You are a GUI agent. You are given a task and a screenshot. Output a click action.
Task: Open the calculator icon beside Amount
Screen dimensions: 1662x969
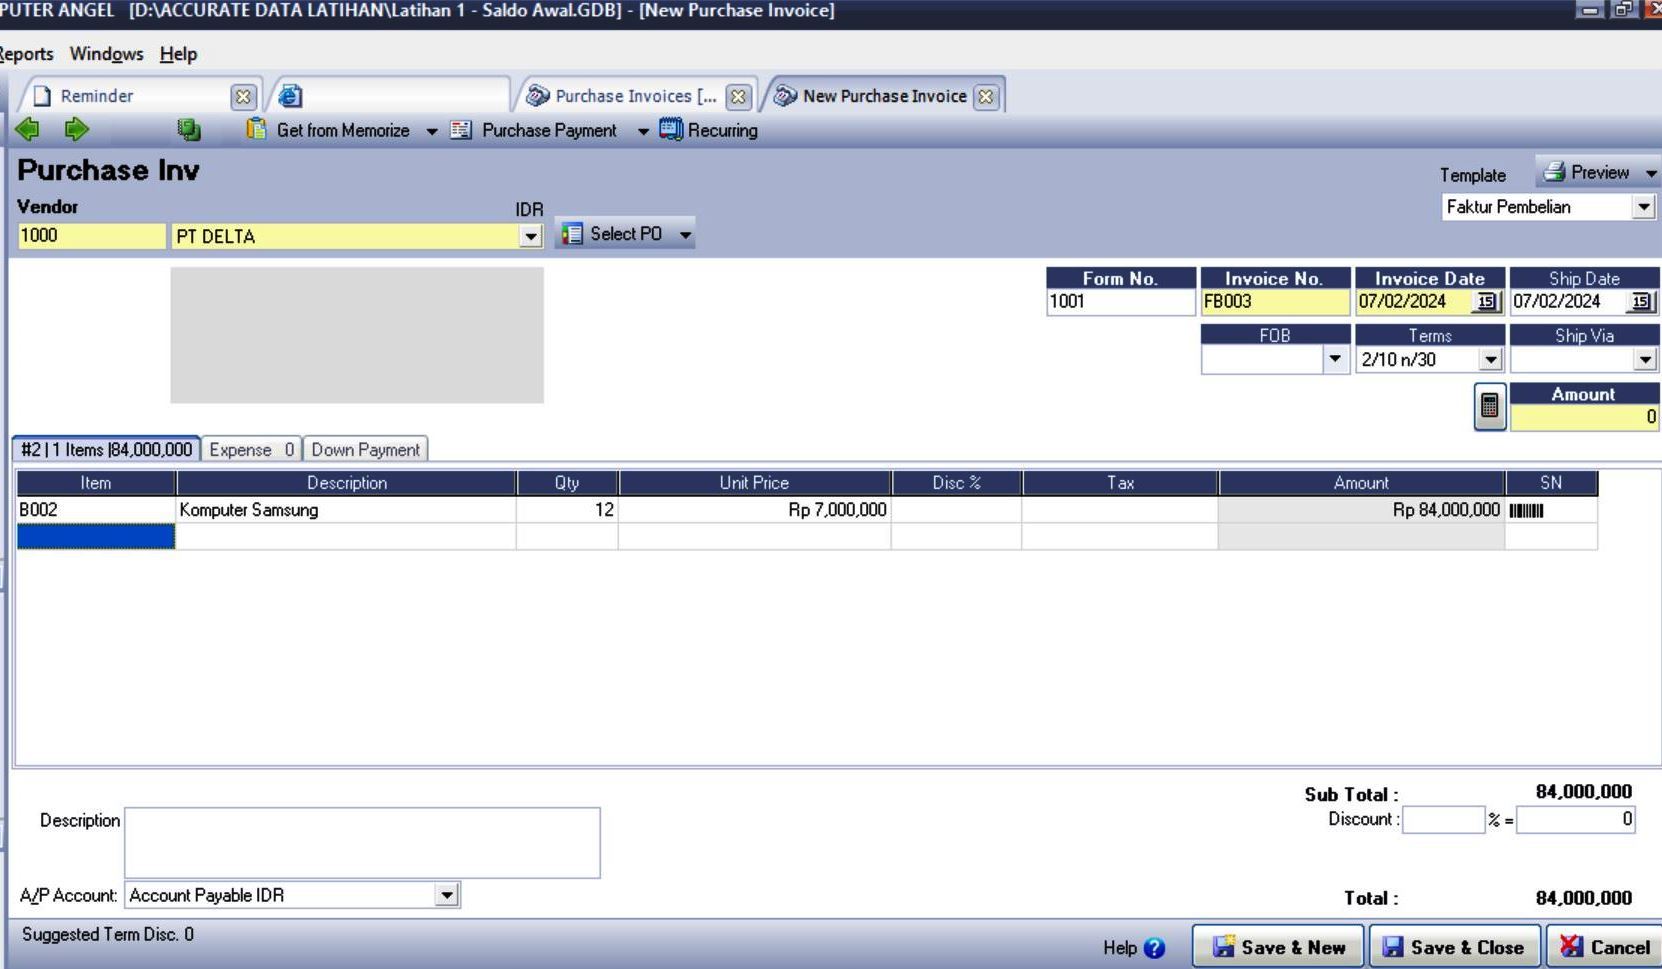click(x=1489, y=407)
